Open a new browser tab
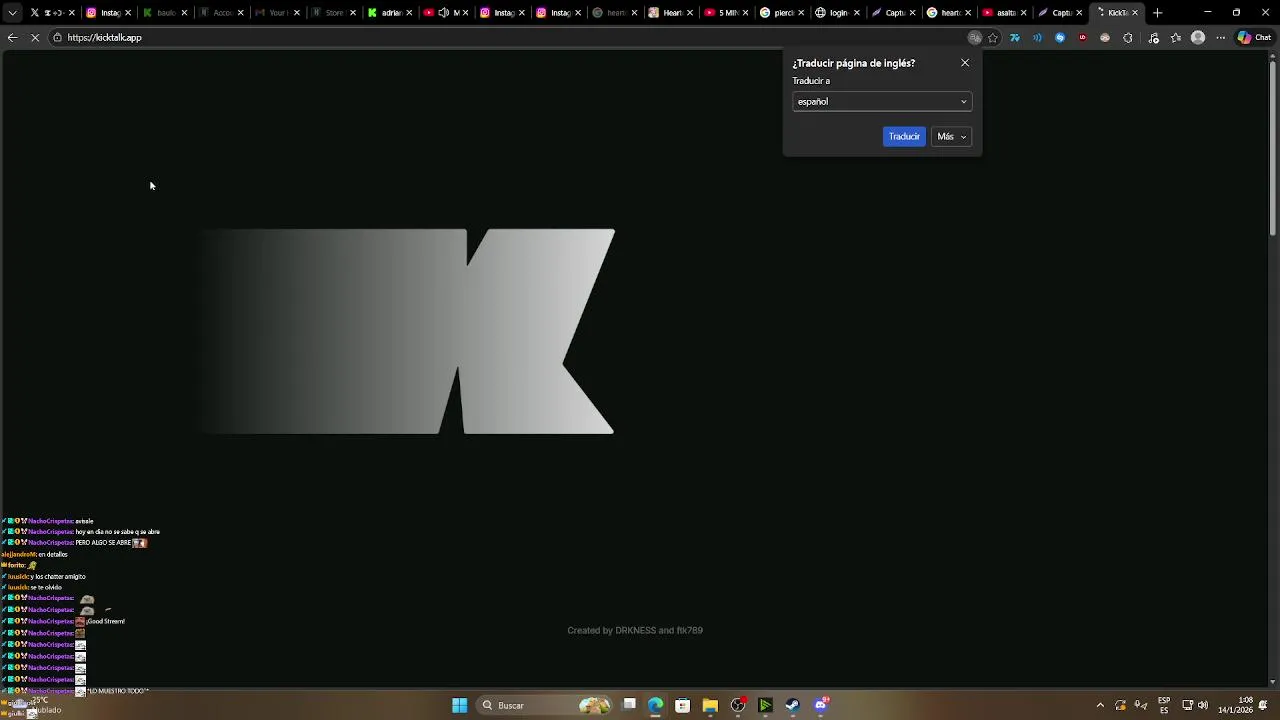1280x720 pixels. 1157,13
